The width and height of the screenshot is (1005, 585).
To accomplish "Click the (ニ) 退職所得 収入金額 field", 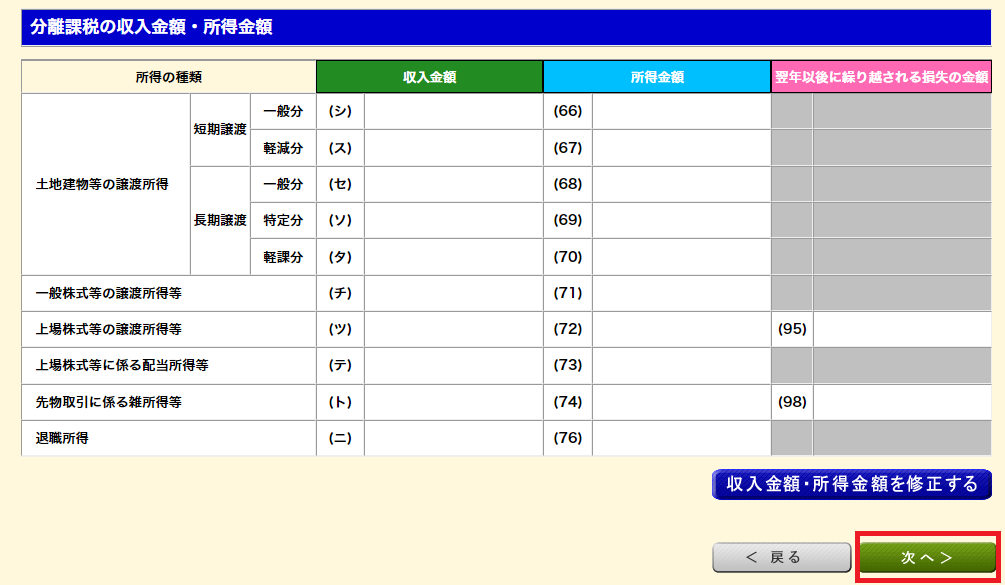I will 453,438.
